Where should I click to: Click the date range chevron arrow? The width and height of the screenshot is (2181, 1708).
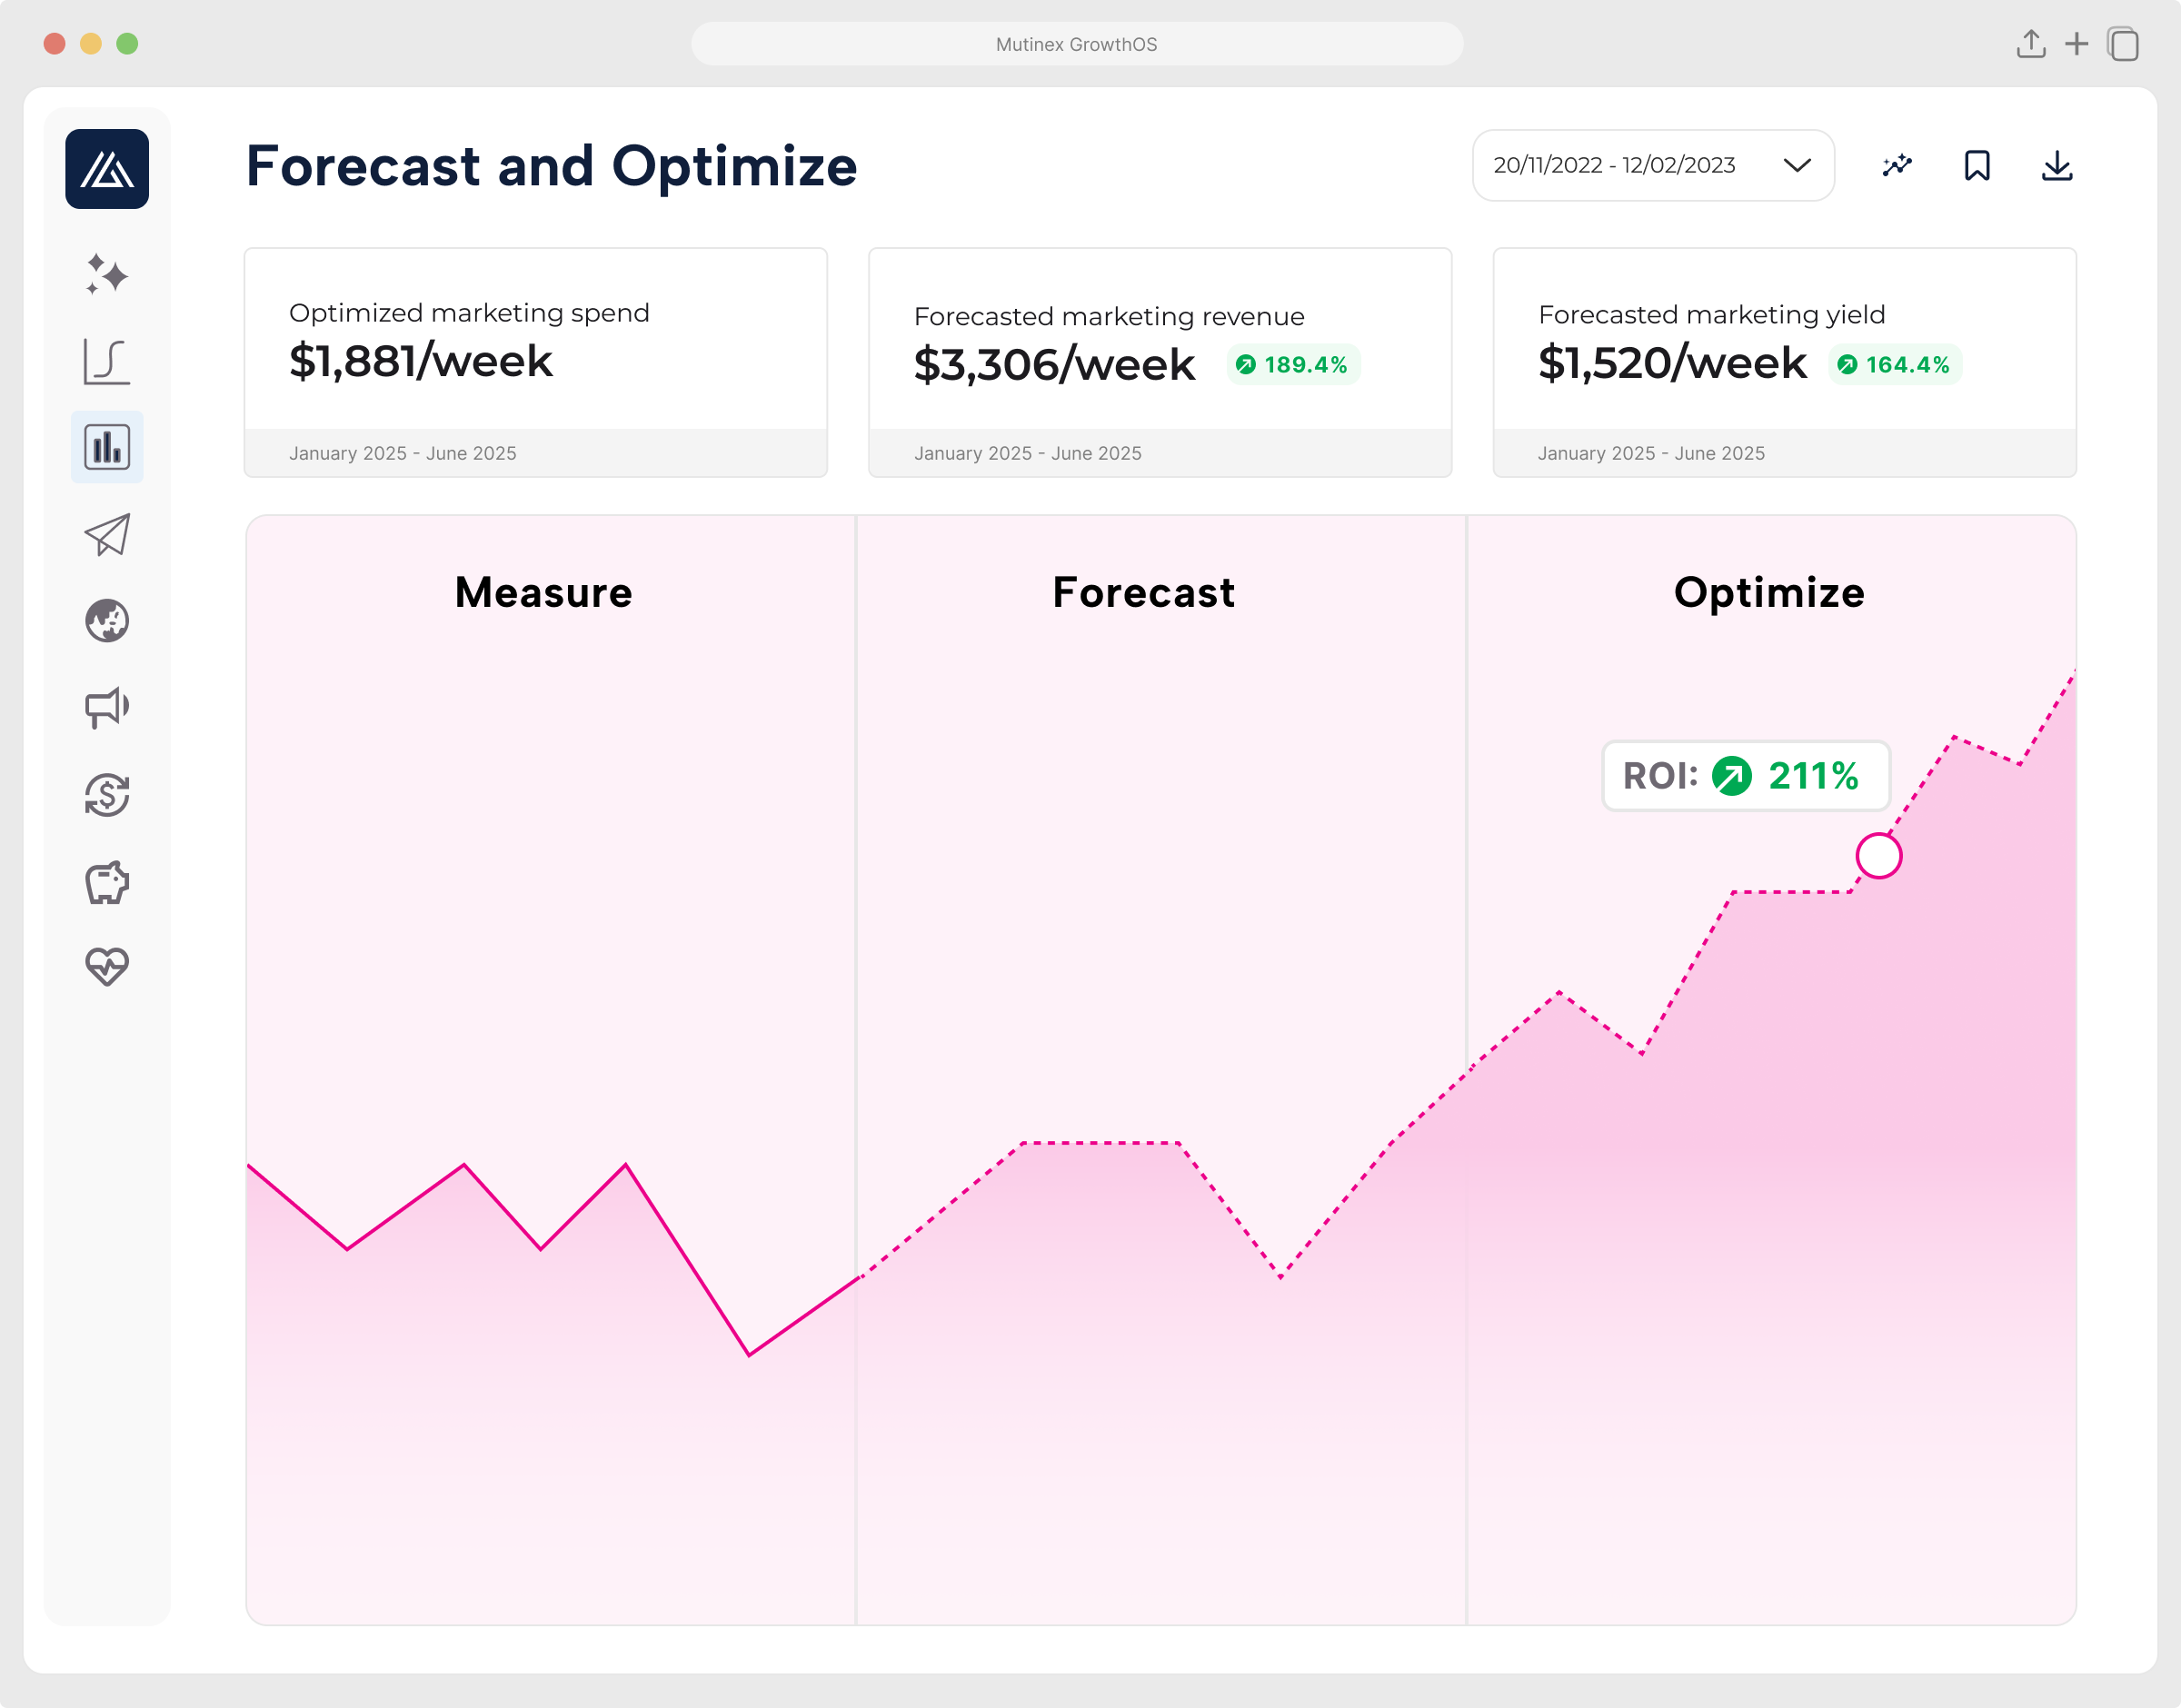pyautogui.click(x=1797, y=165)
